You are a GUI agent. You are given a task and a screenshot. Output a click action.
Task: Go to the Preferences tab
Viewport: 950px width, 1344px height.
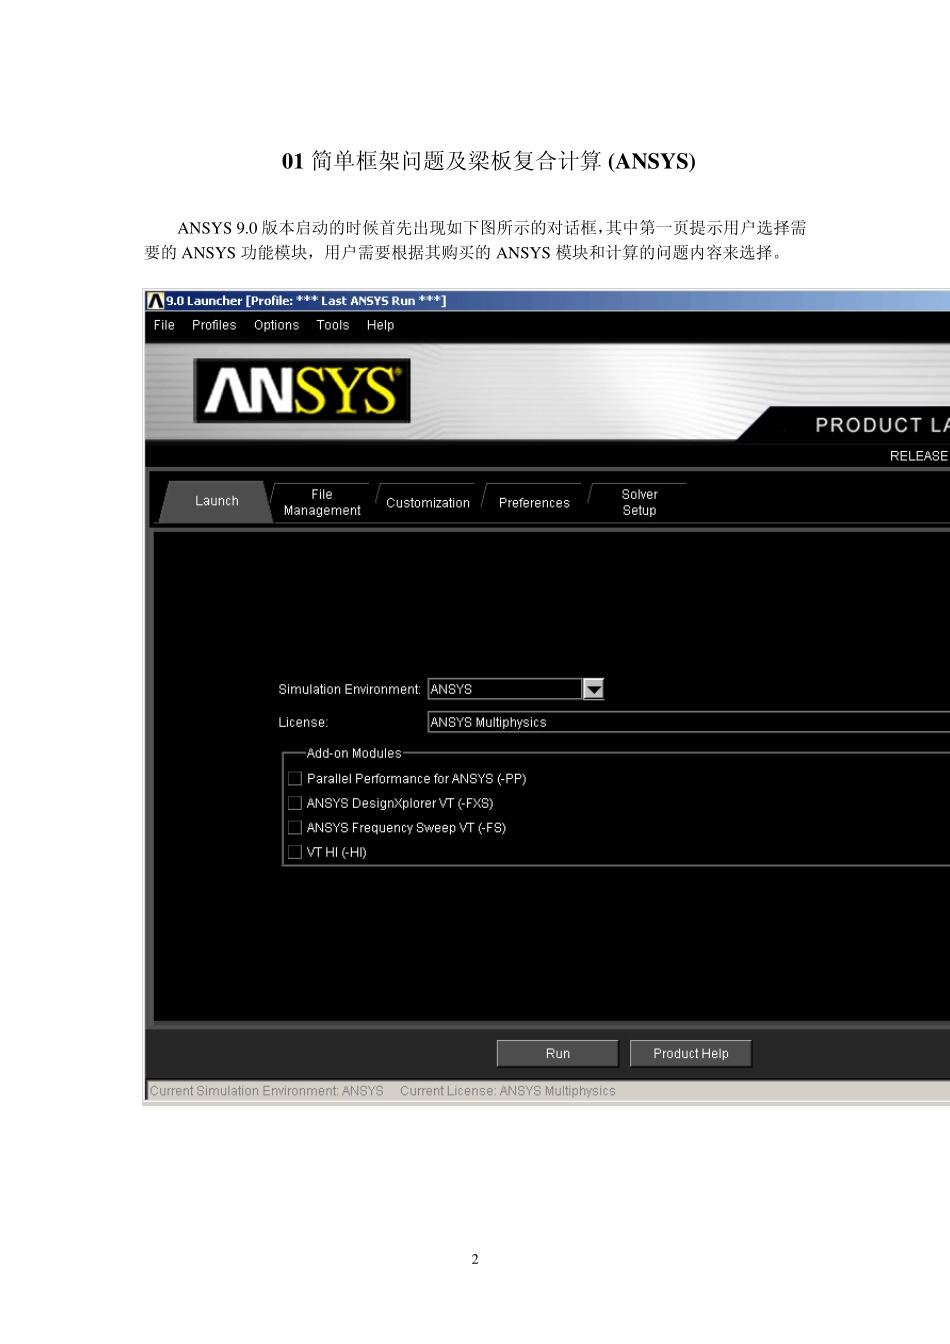point(534,503)
